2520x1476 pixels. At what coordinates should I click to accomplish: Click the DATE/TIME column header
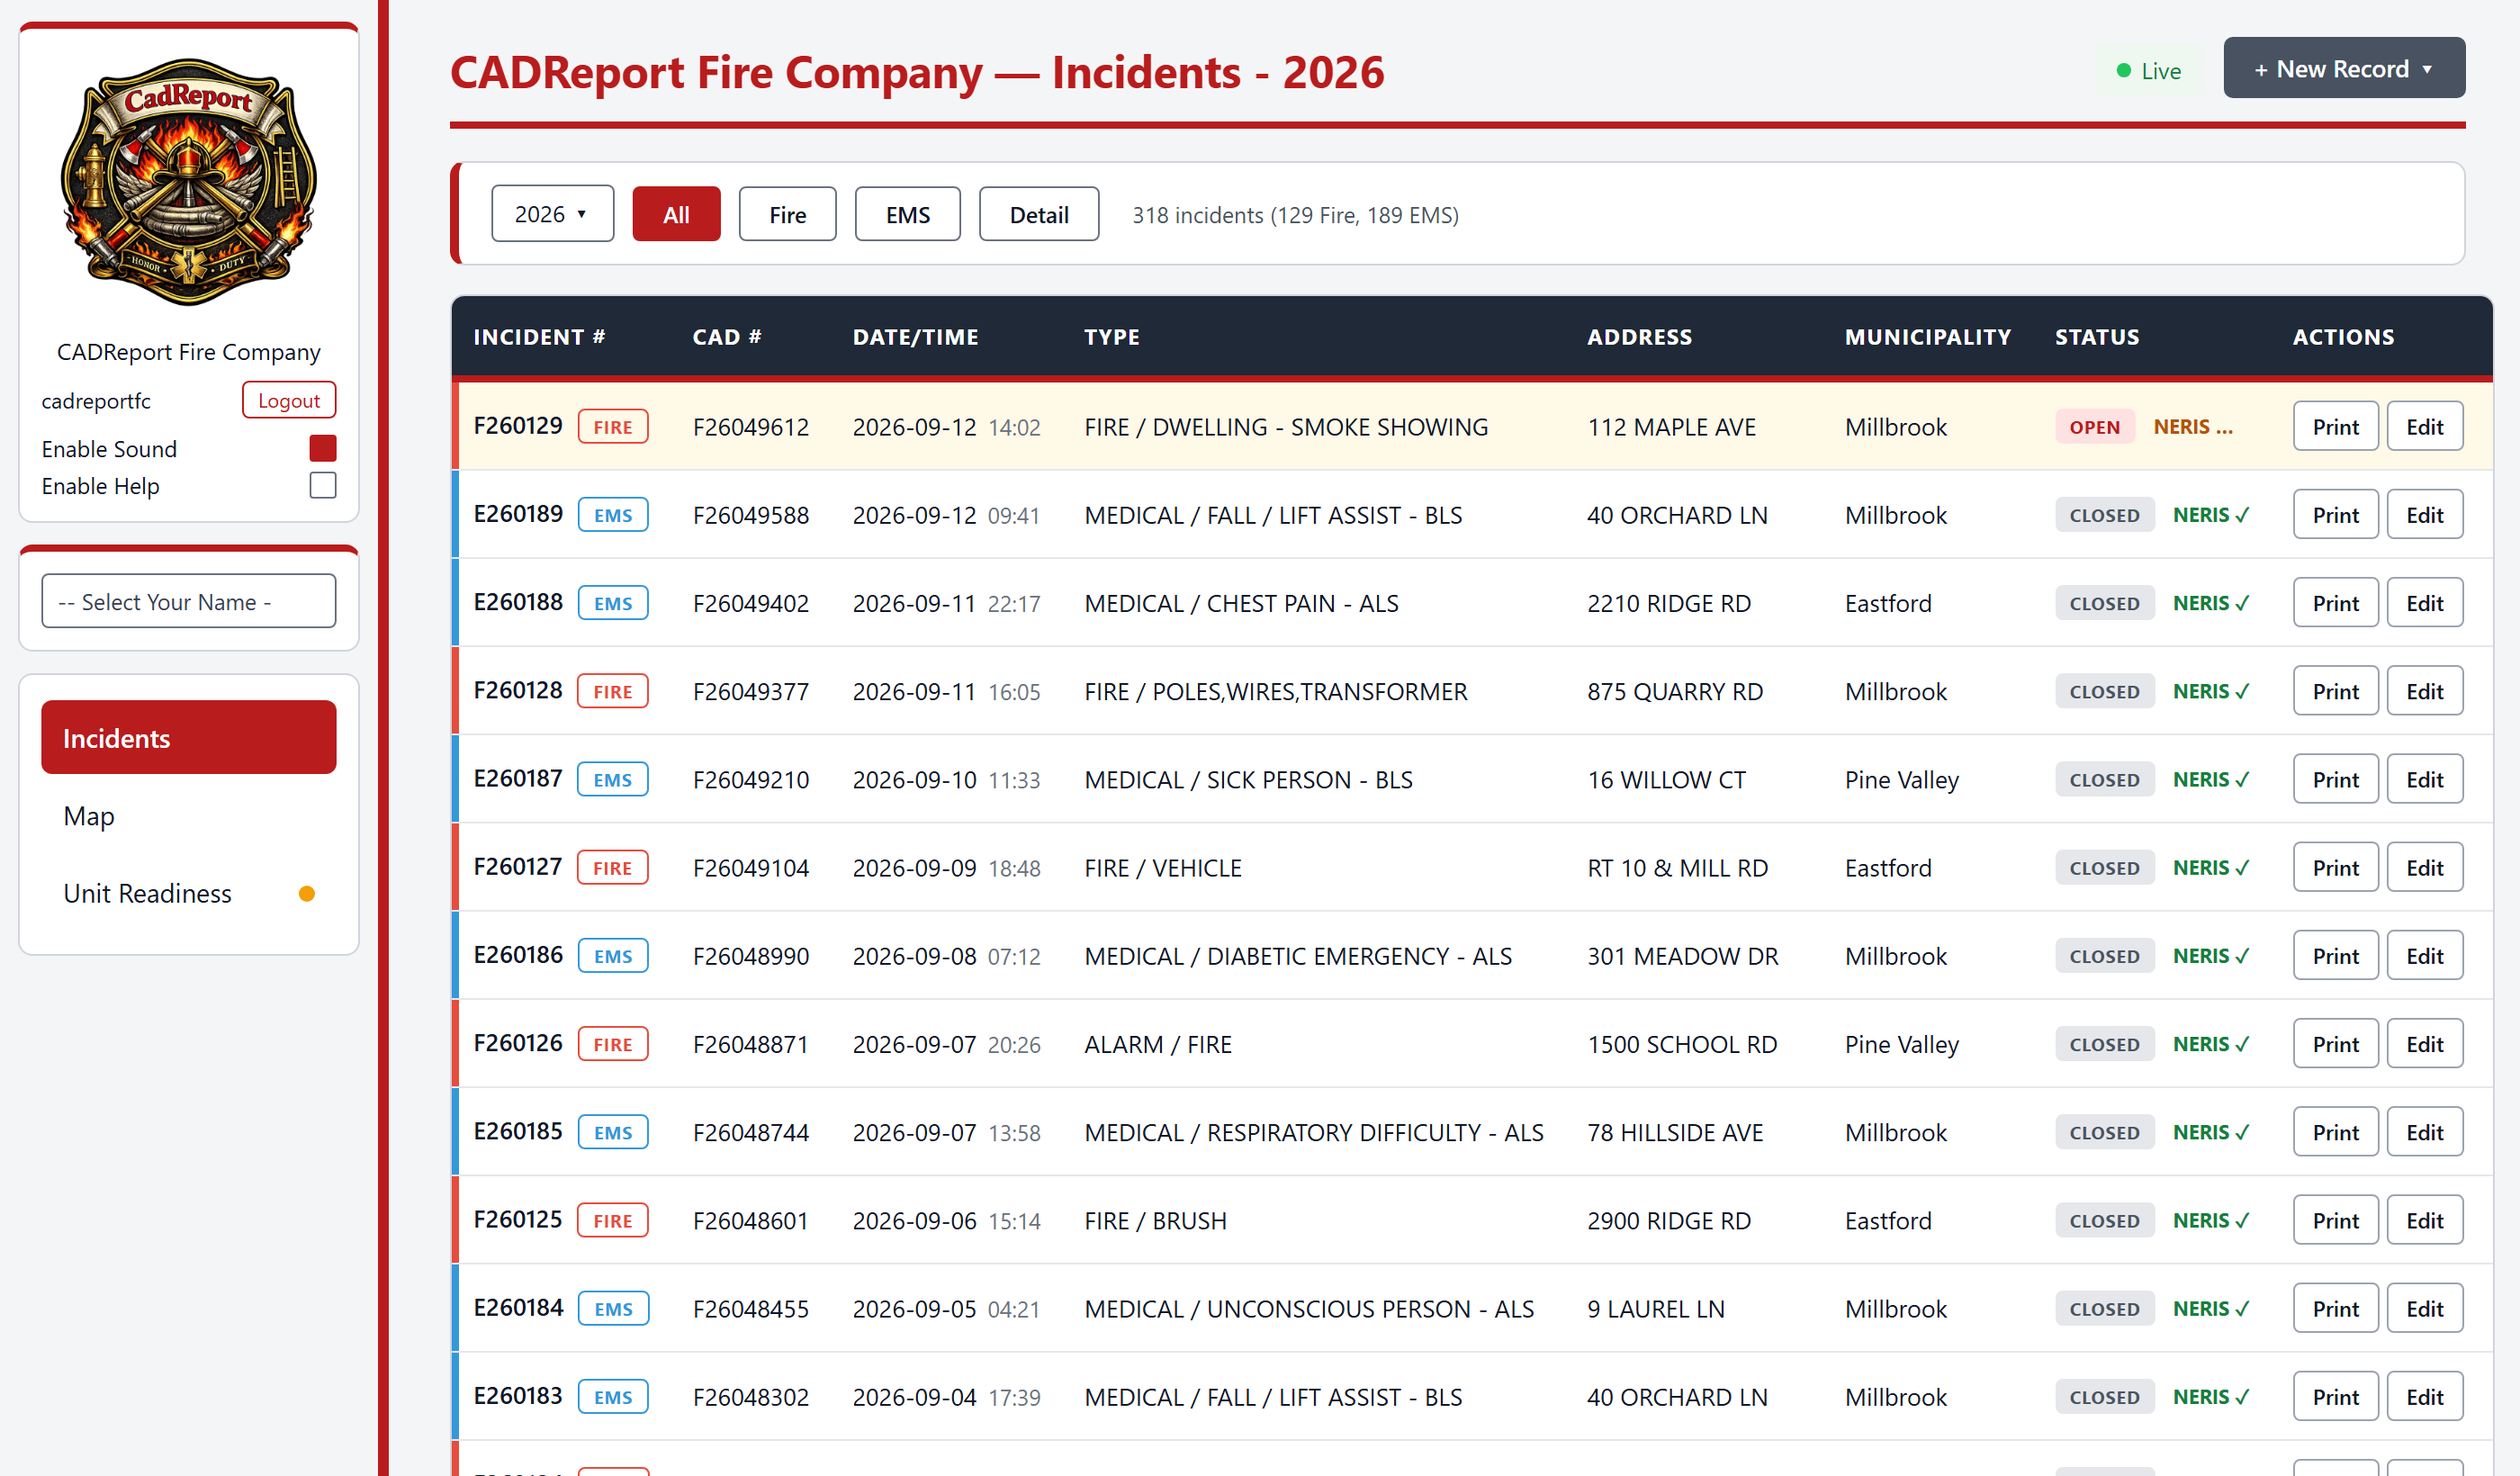point(915,337)
